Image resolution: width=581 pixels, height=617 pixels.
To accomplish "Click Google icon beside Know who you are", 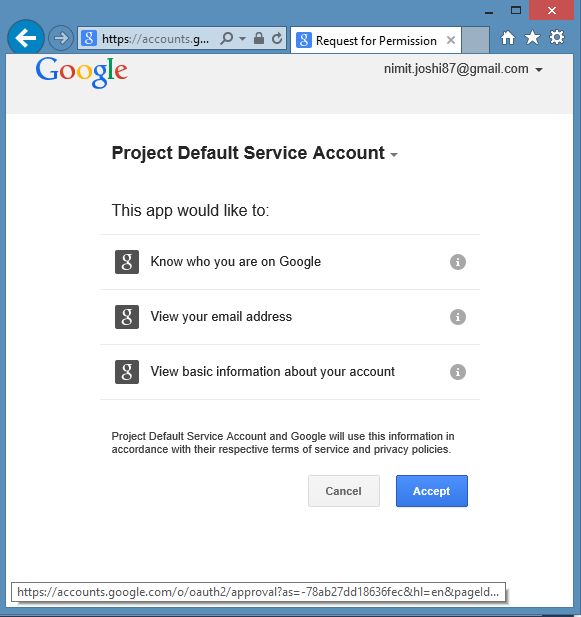I will coord(127,262).
